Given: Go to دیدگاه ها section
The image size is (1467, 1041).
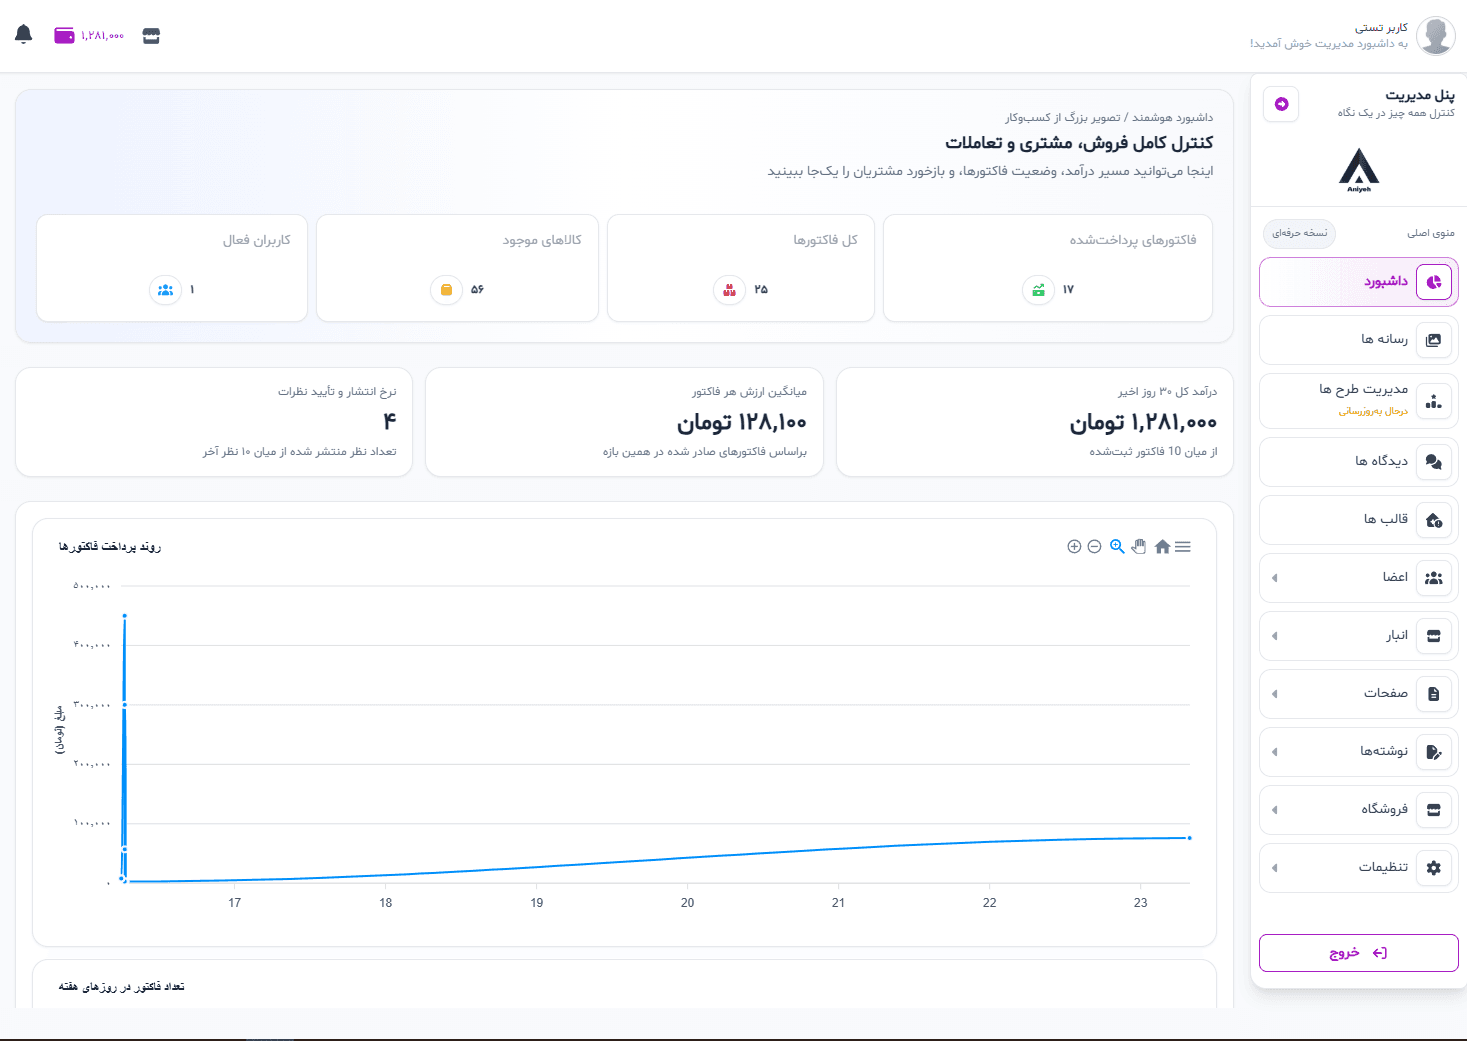Looking at the screenshot, I should tap(1359, 462).
